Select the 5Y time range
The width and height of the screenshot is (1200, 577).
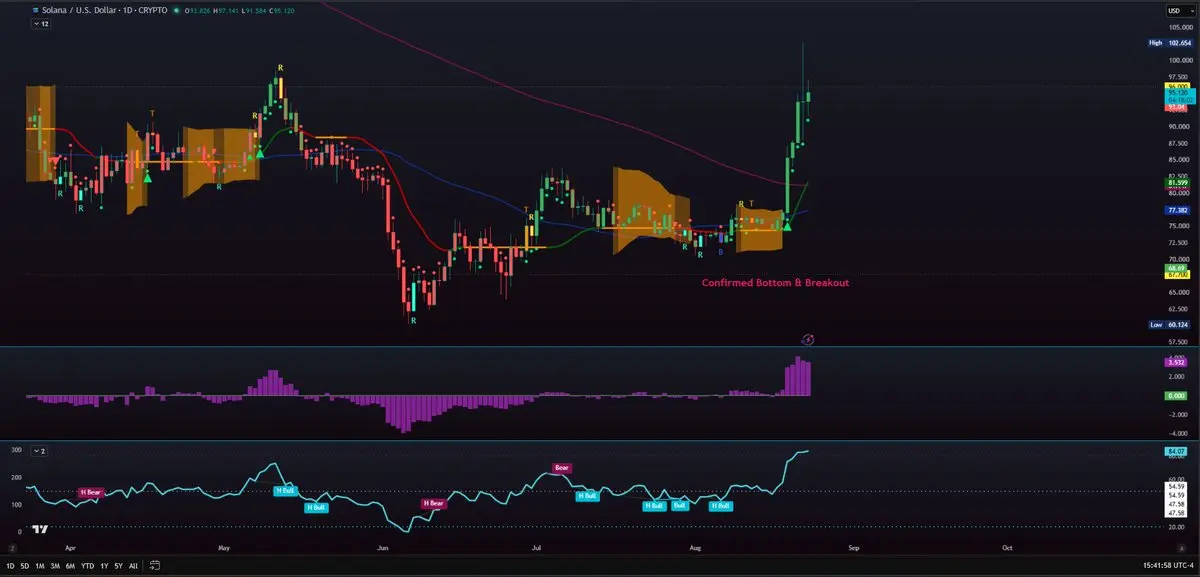point(118,565)
